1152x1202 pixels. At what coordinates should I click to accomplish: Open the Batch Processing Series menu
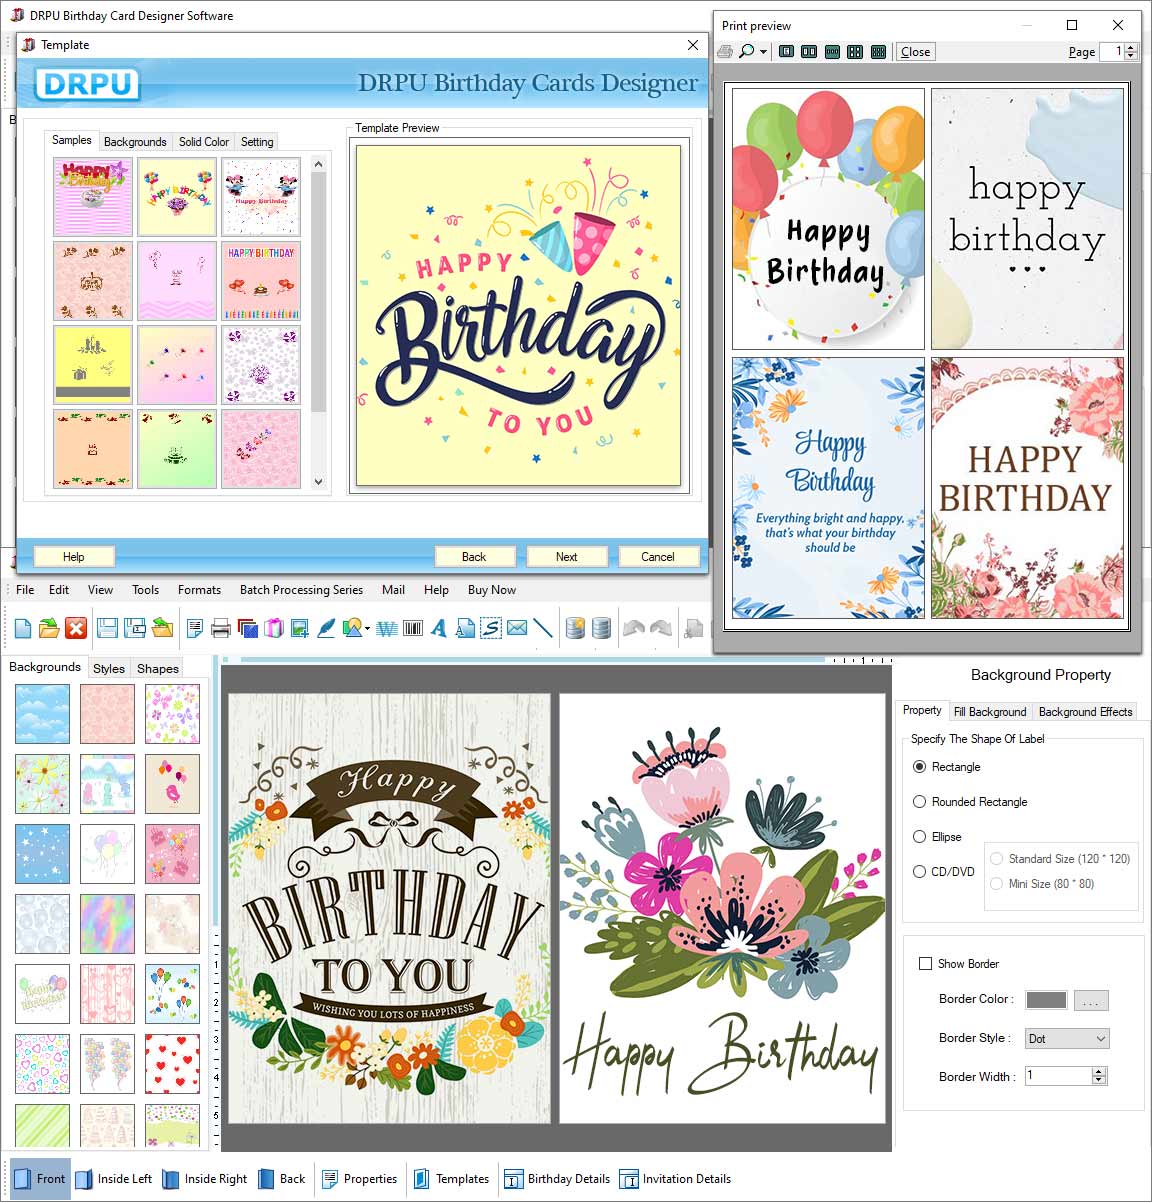click(301, 590)
